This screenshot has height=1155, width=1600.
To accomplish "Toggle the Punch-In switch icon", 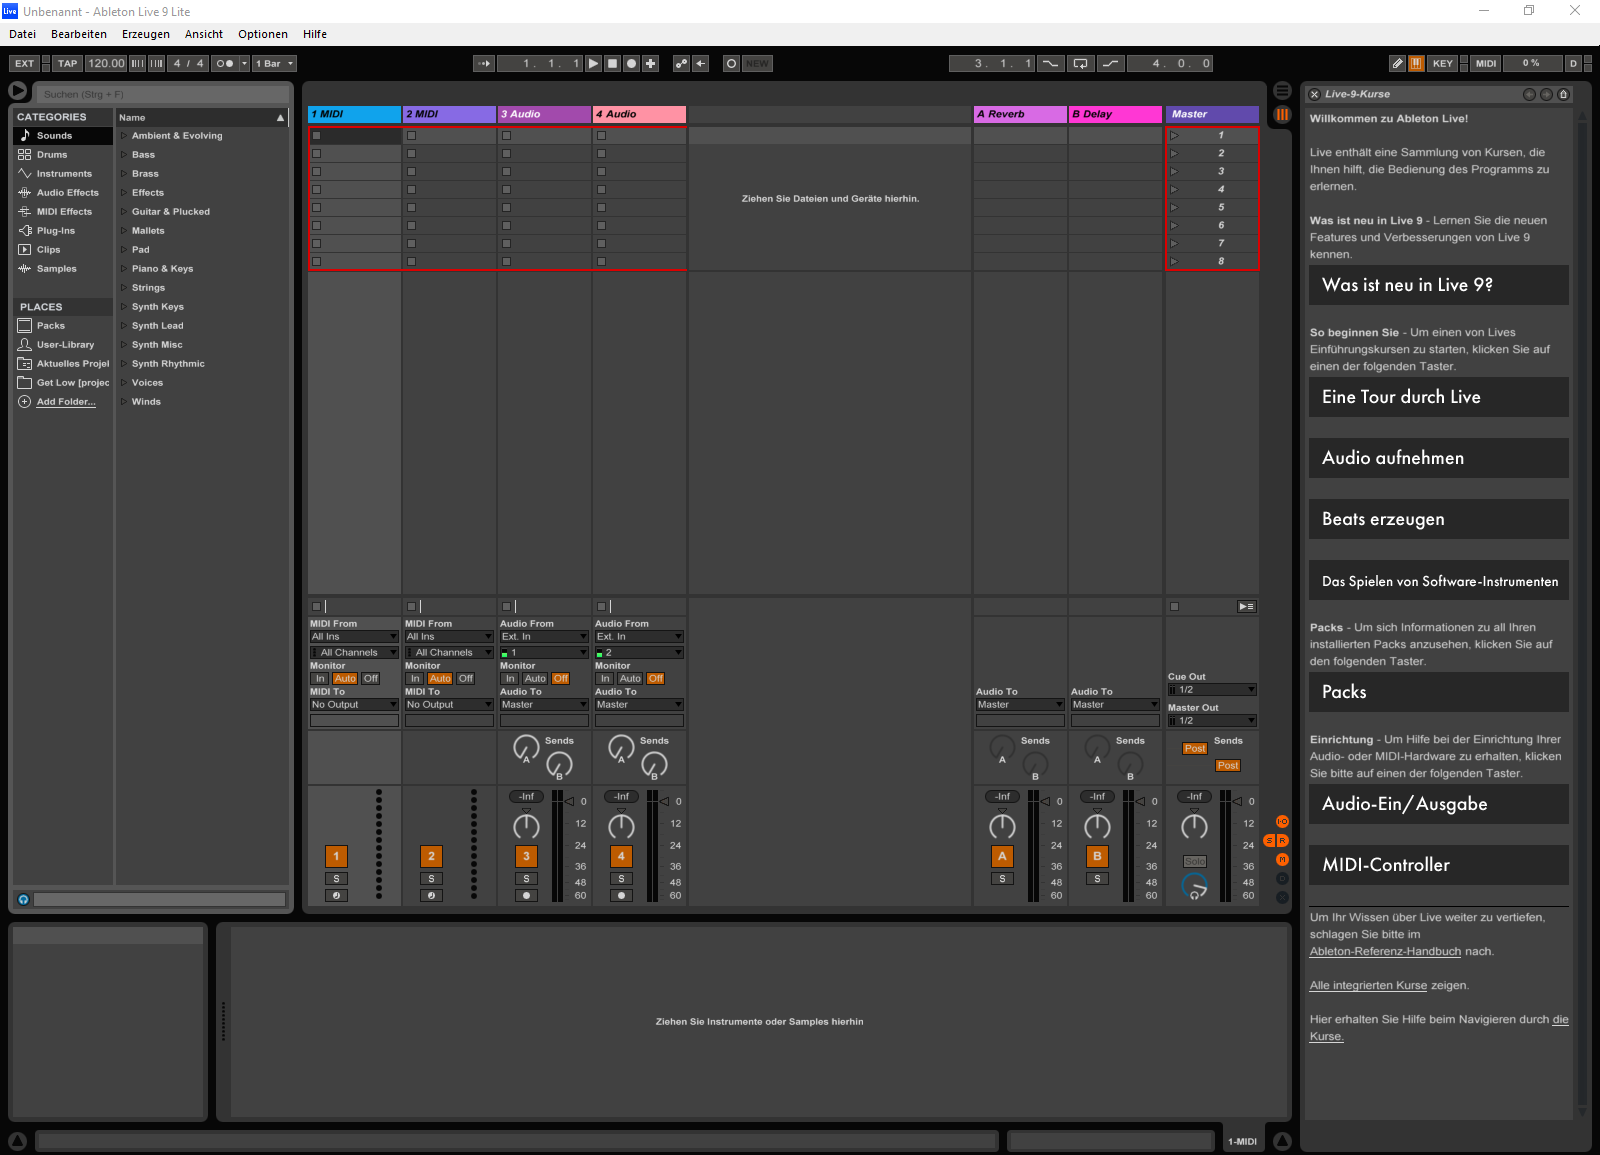I will [x=1049, y=63].
